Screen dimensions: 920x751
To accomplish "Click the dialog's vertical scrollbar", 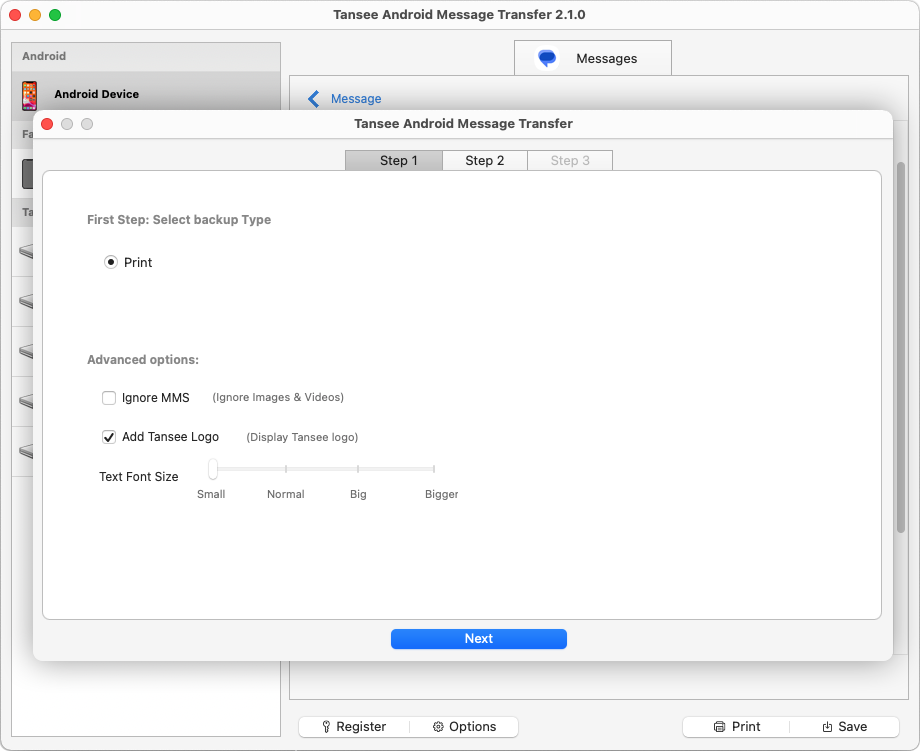I will 901,347.
